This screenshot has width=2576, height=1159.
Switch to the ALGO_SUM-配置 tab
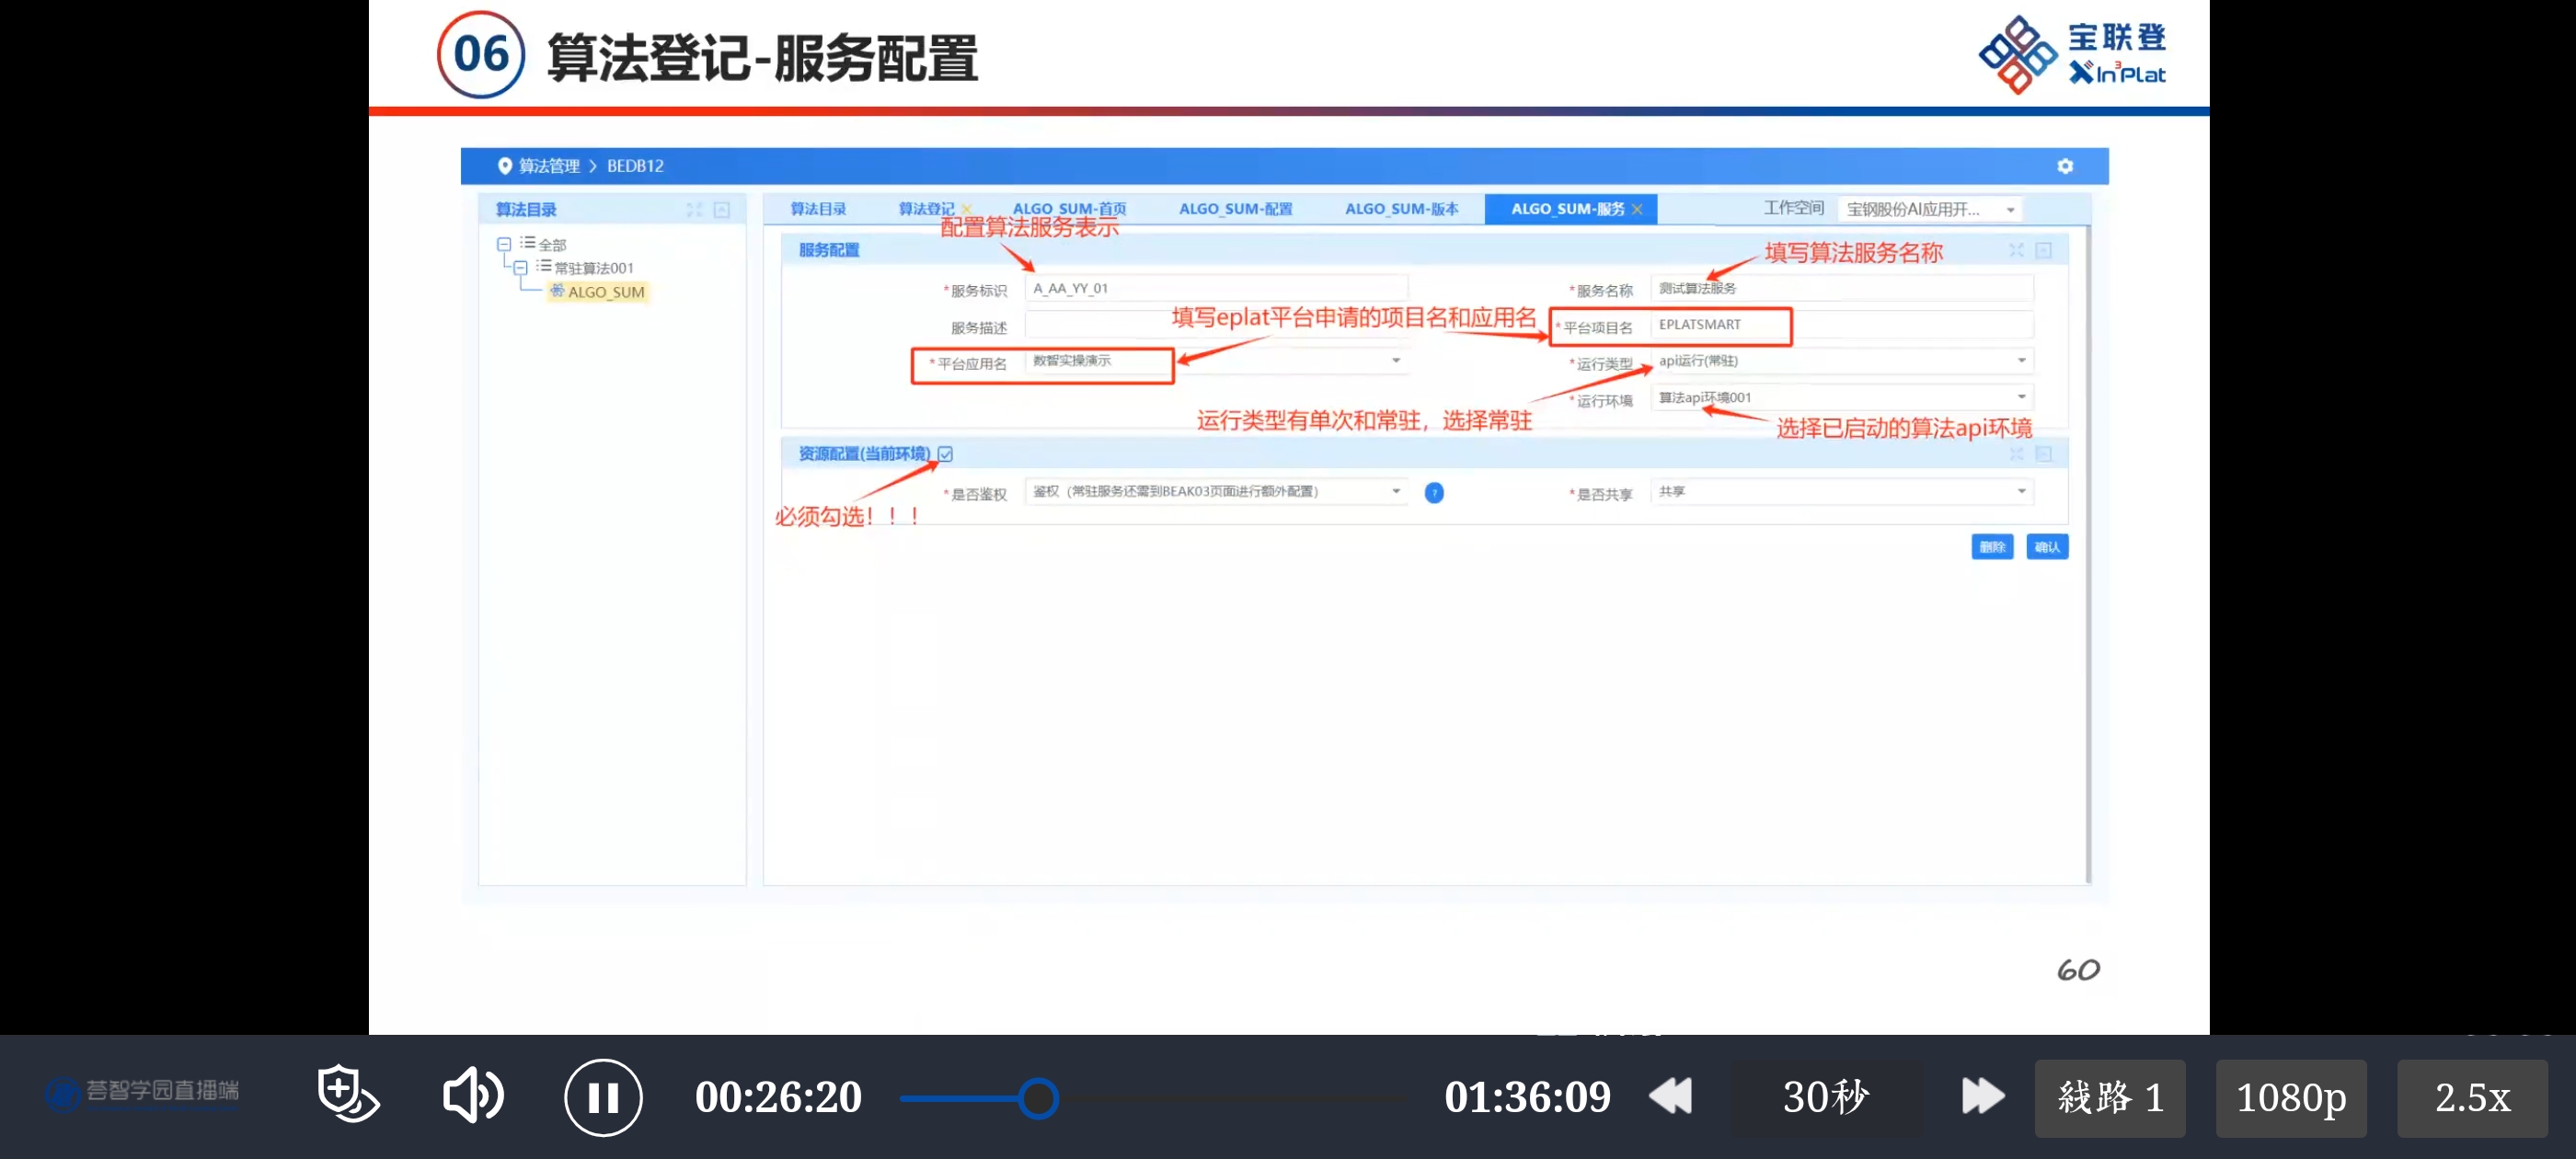click(1235, 209)
